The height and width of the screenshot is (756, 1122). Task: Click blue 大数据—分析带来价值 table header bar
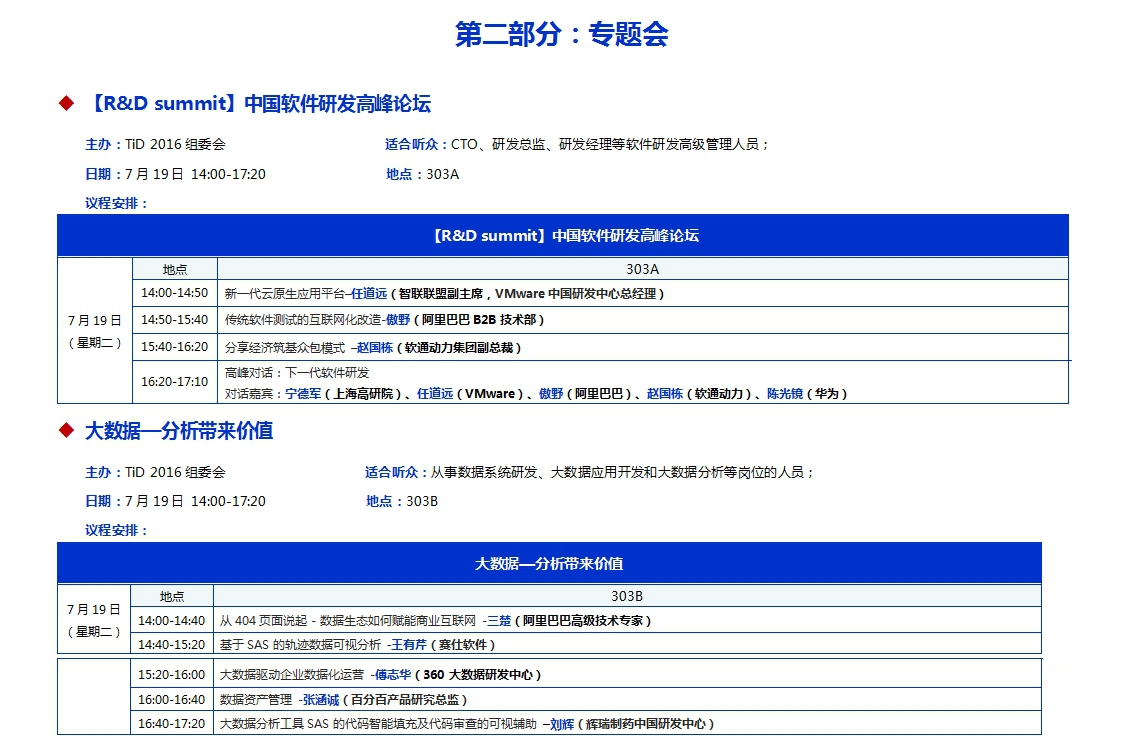pos(549,564)
